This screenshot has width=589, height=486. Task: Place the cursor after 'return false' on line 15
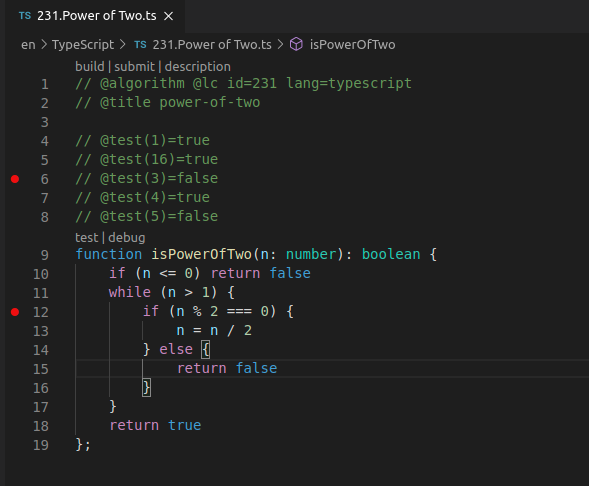pos(278,368)
